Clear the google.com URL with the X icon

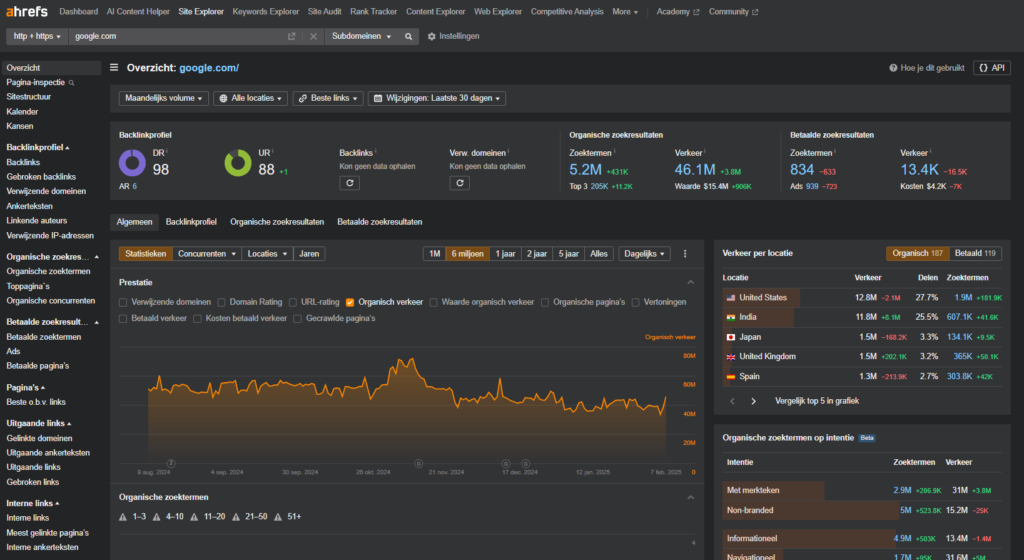[313, 36]
